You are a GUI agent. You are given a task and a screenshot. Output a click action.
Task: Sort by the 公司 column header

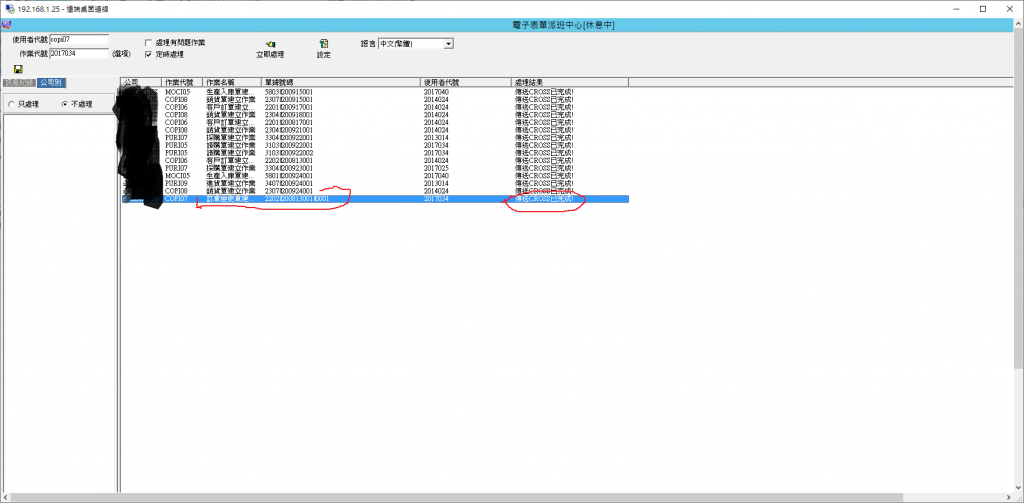(x=142, y=82)
